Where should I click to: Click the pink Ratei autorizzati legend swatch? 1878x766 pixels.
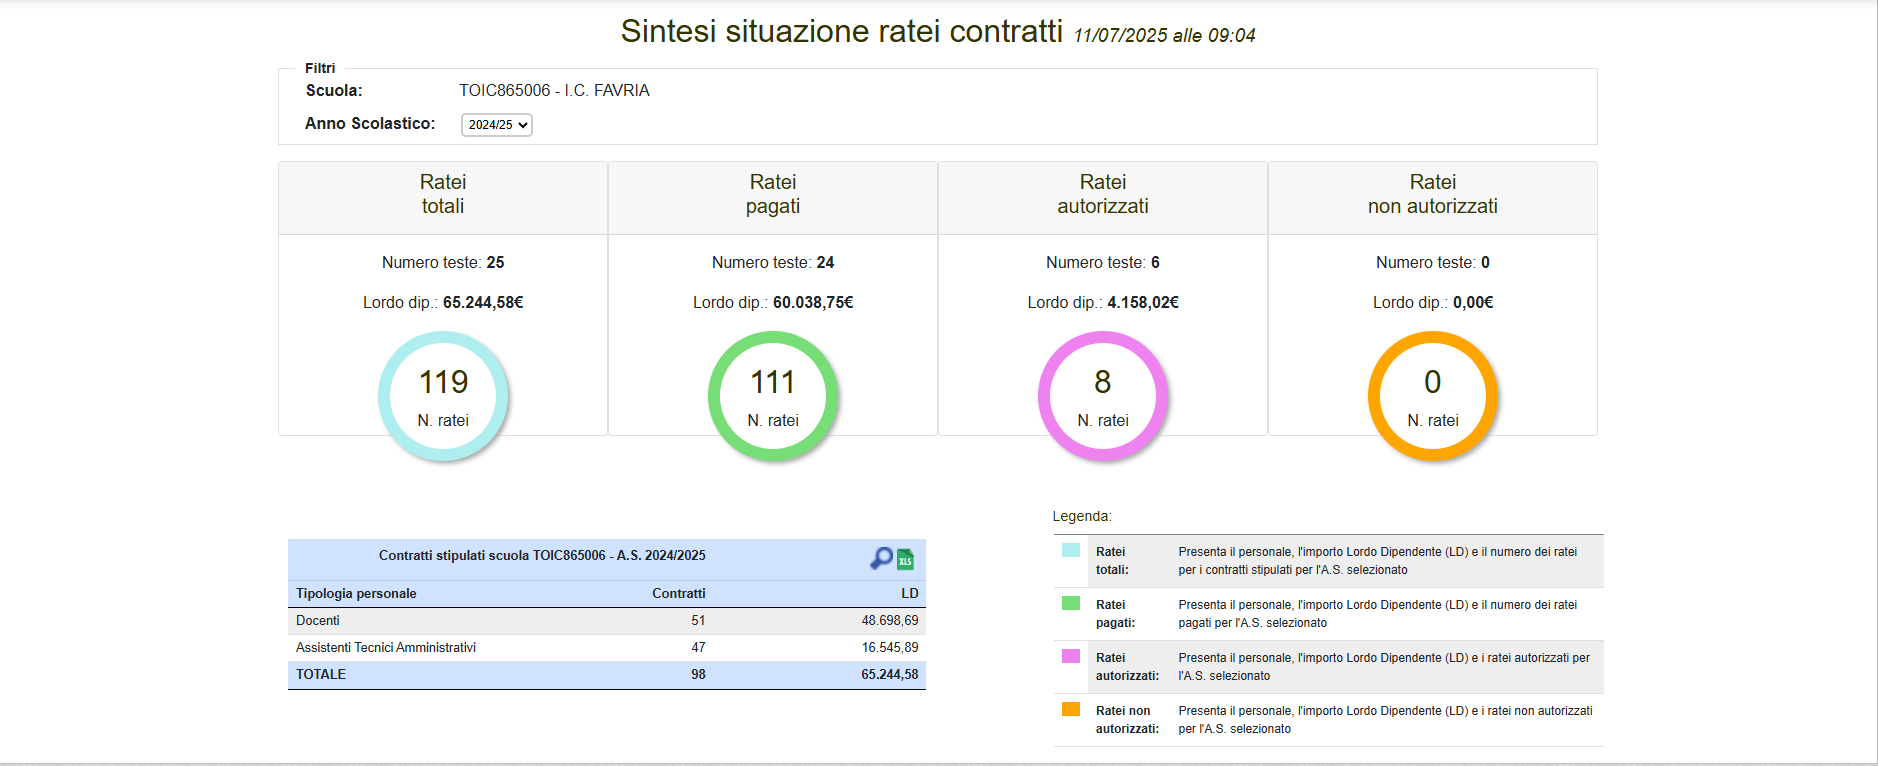[1071, 656]
